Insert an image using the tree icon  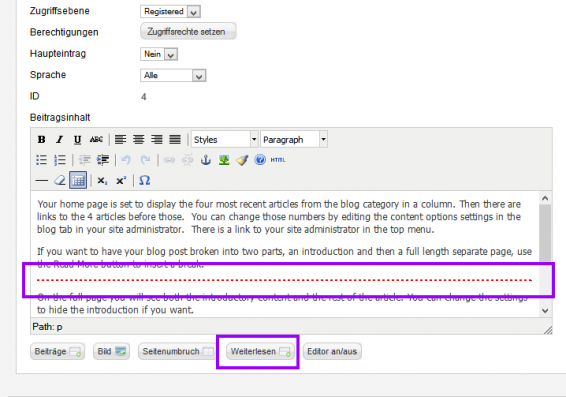pos(224,160)
